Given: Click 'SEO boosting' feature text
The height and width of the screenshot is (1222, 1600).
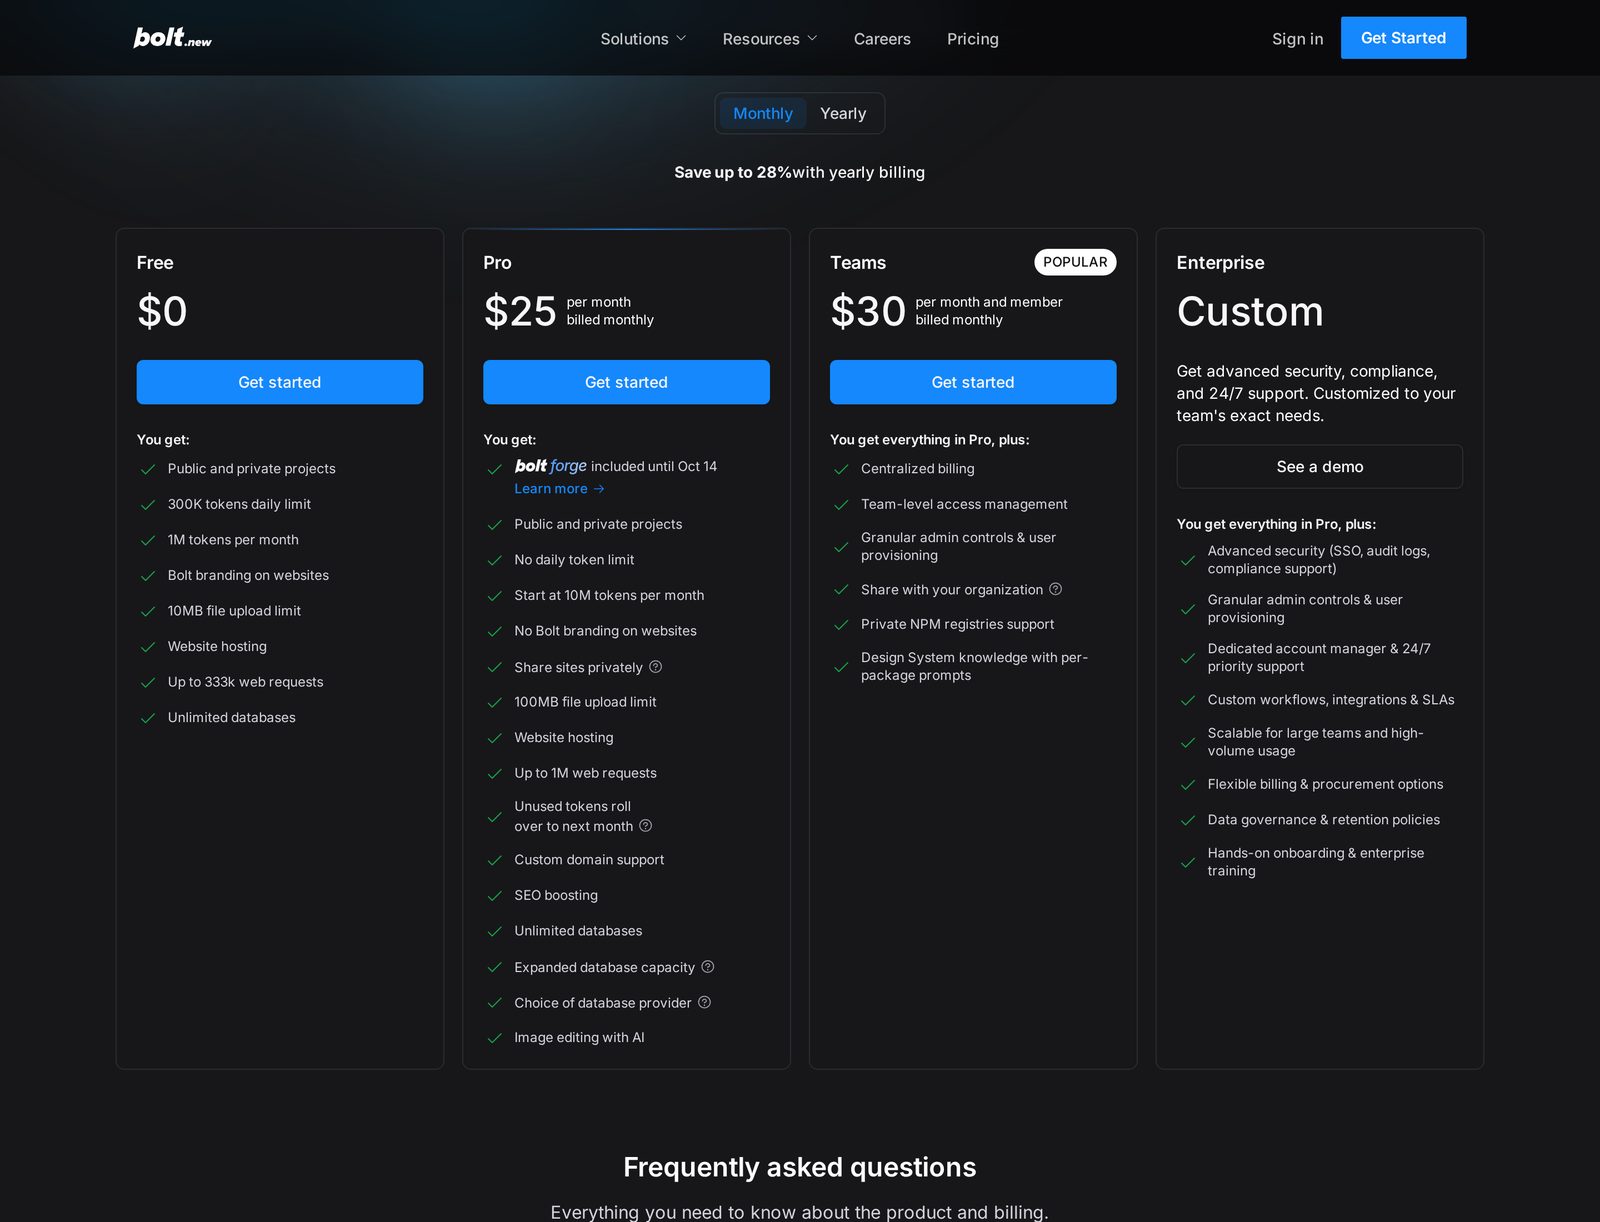Looking at the screenshot, I should pos(556,895).
